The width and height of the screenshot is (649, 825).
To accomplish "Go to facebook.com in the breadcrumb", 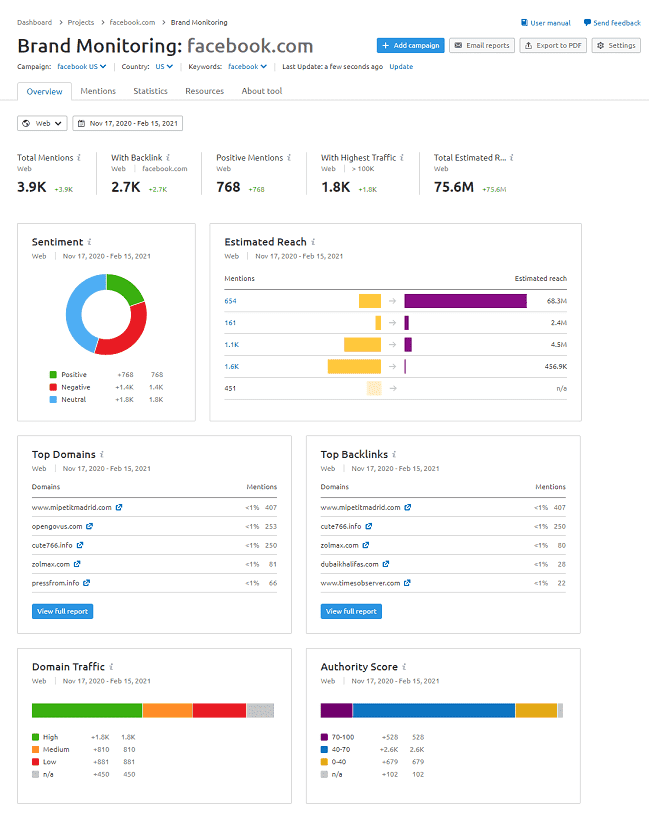I will (132, 22).
